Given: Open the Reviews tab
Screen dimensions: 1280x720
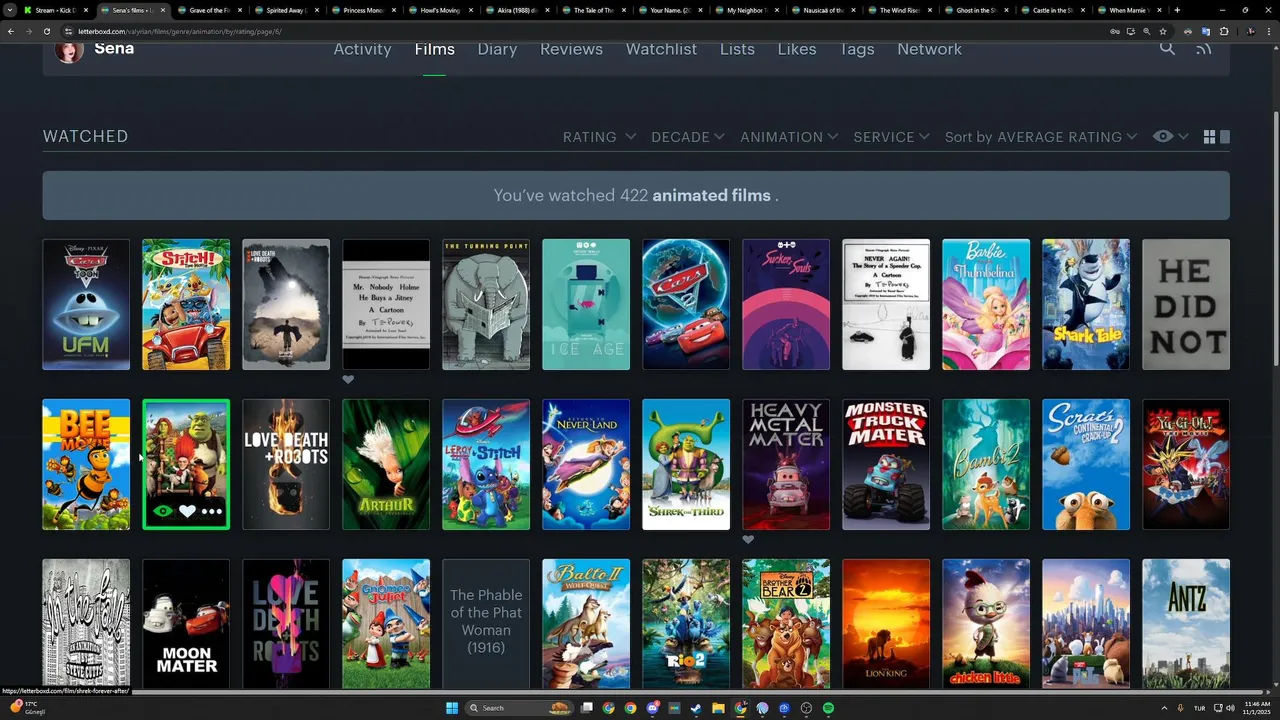Looking at the screenshot, I should tap(571, 49).
